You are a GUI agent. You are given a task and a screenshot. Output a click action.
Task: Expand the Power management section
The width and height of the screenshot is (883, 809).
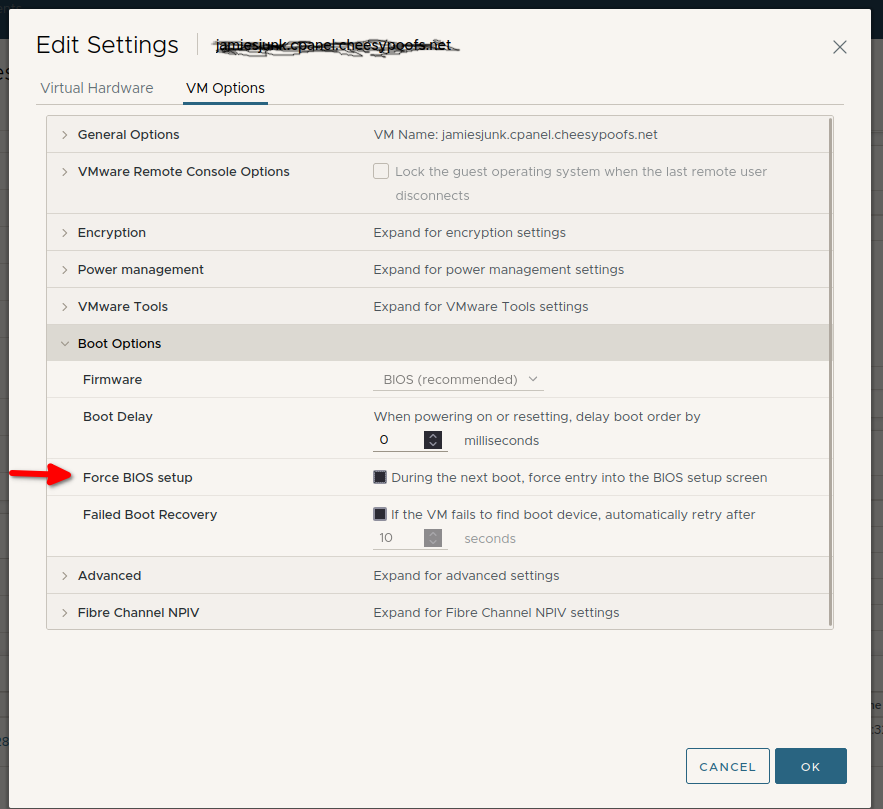coord(65,270)
